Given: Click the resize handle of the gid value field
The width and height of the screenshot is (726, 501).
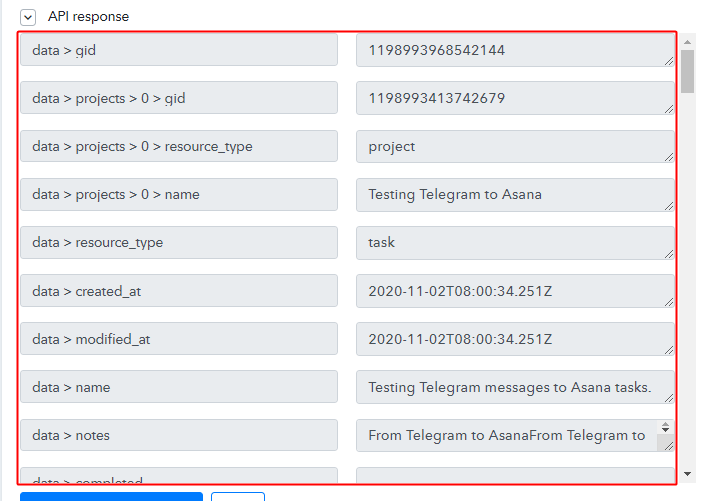Looking at the screenshot, I should click(x=669, y=61).
